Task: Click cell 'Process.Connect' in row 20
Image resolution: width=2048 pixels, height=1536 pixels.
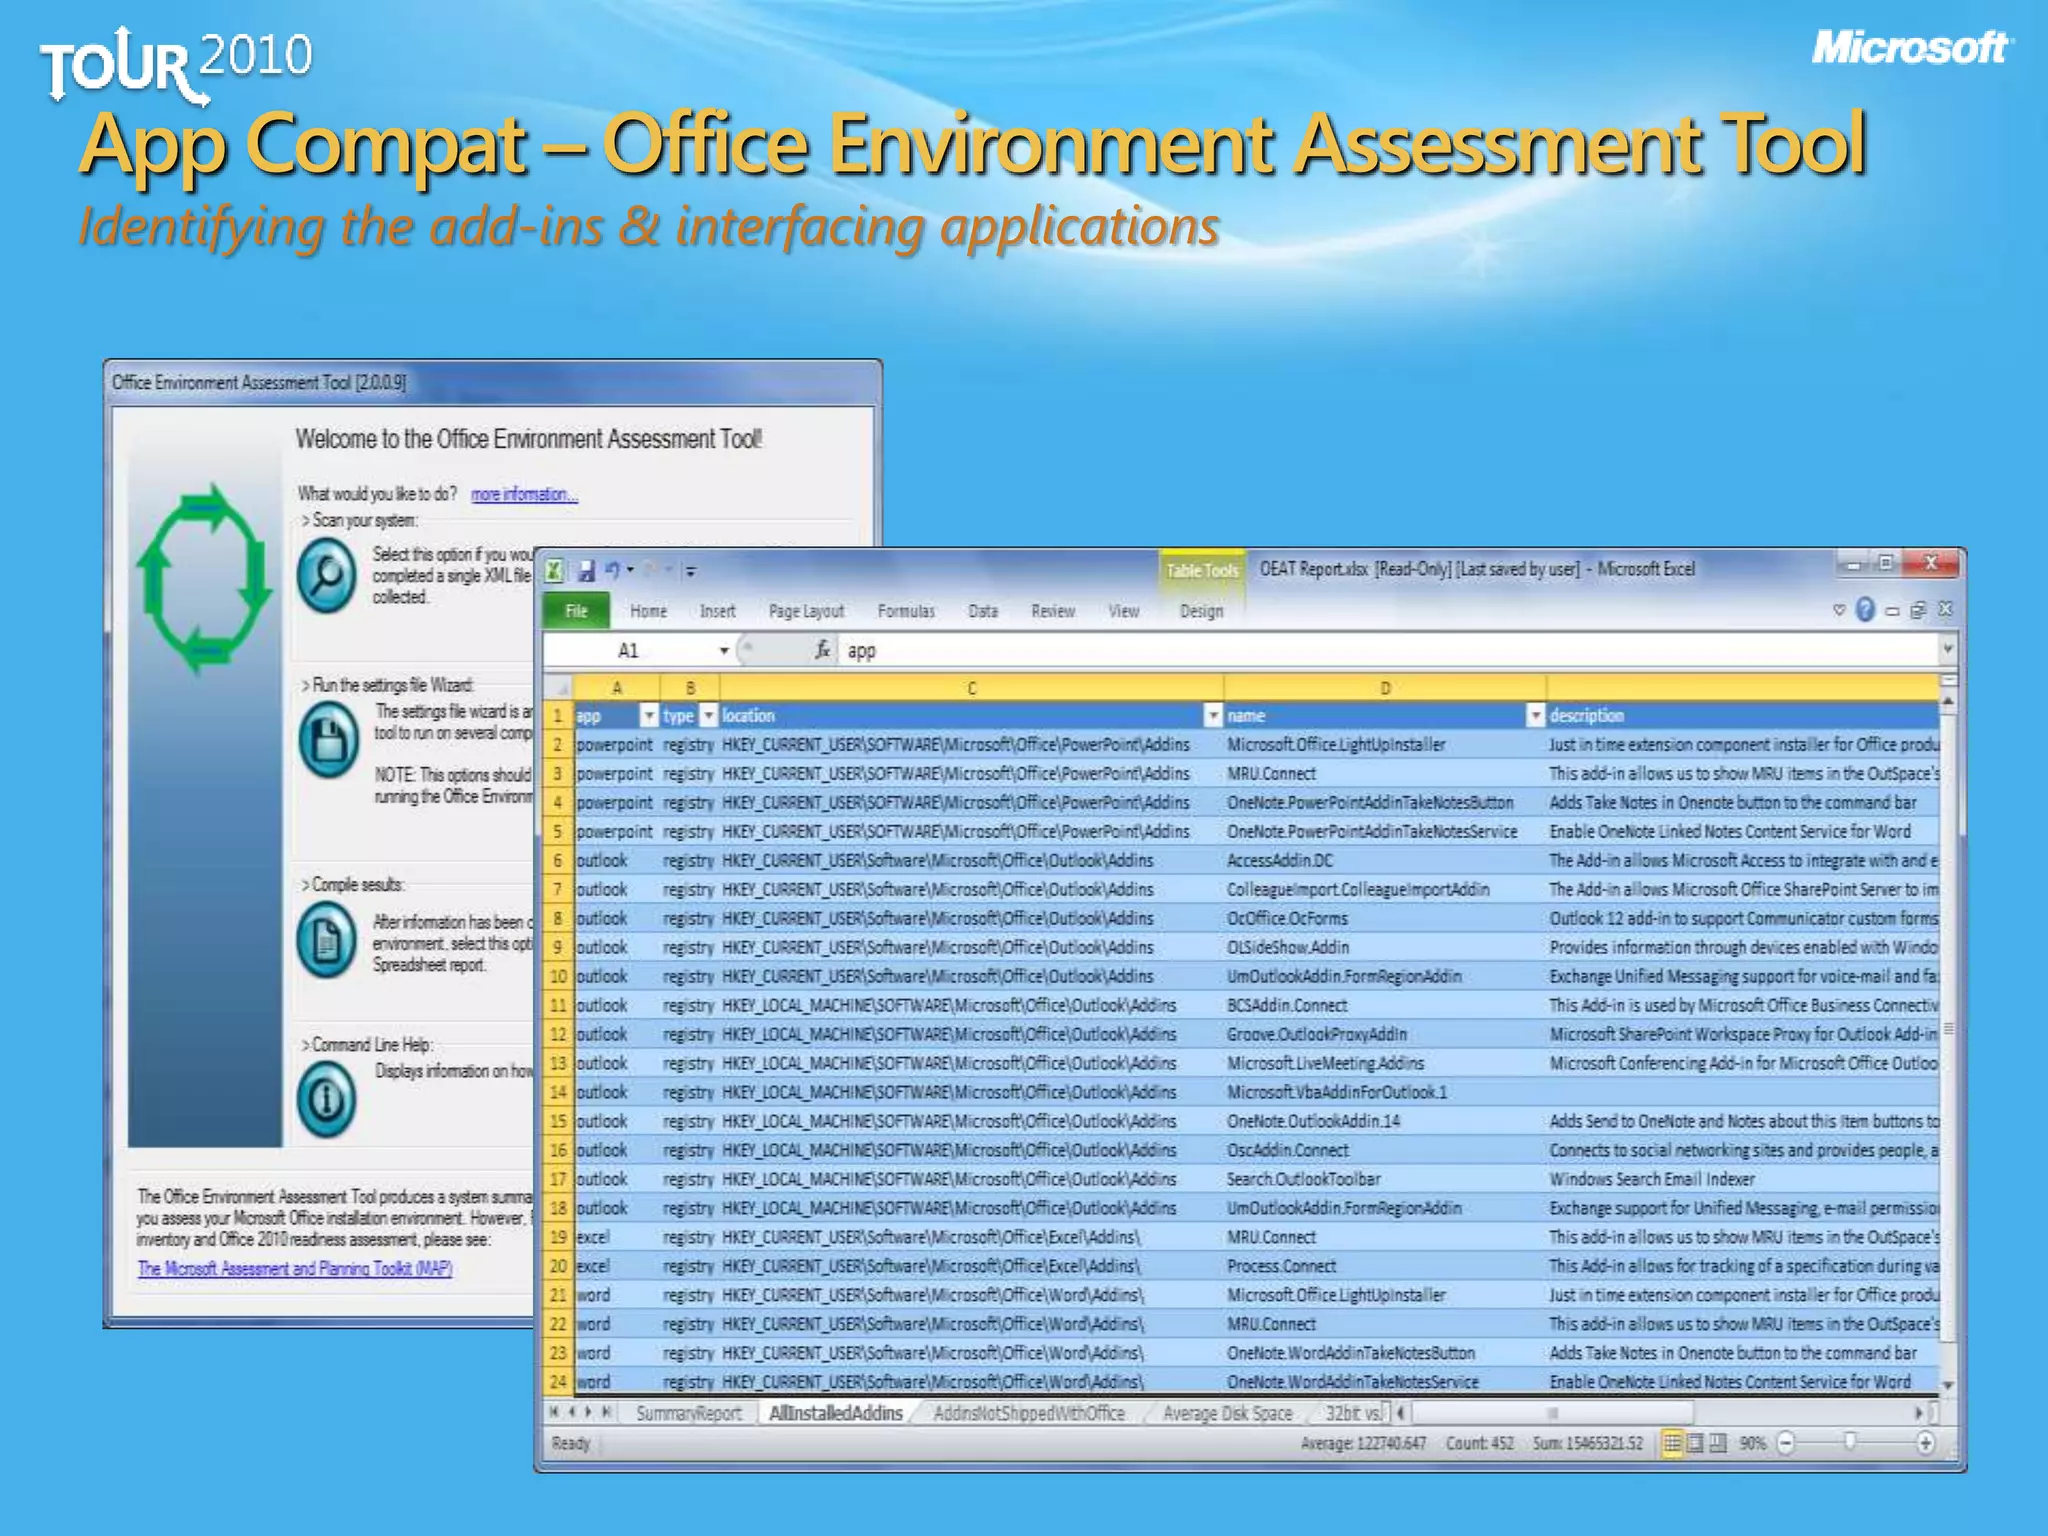Action: 1385,1266
